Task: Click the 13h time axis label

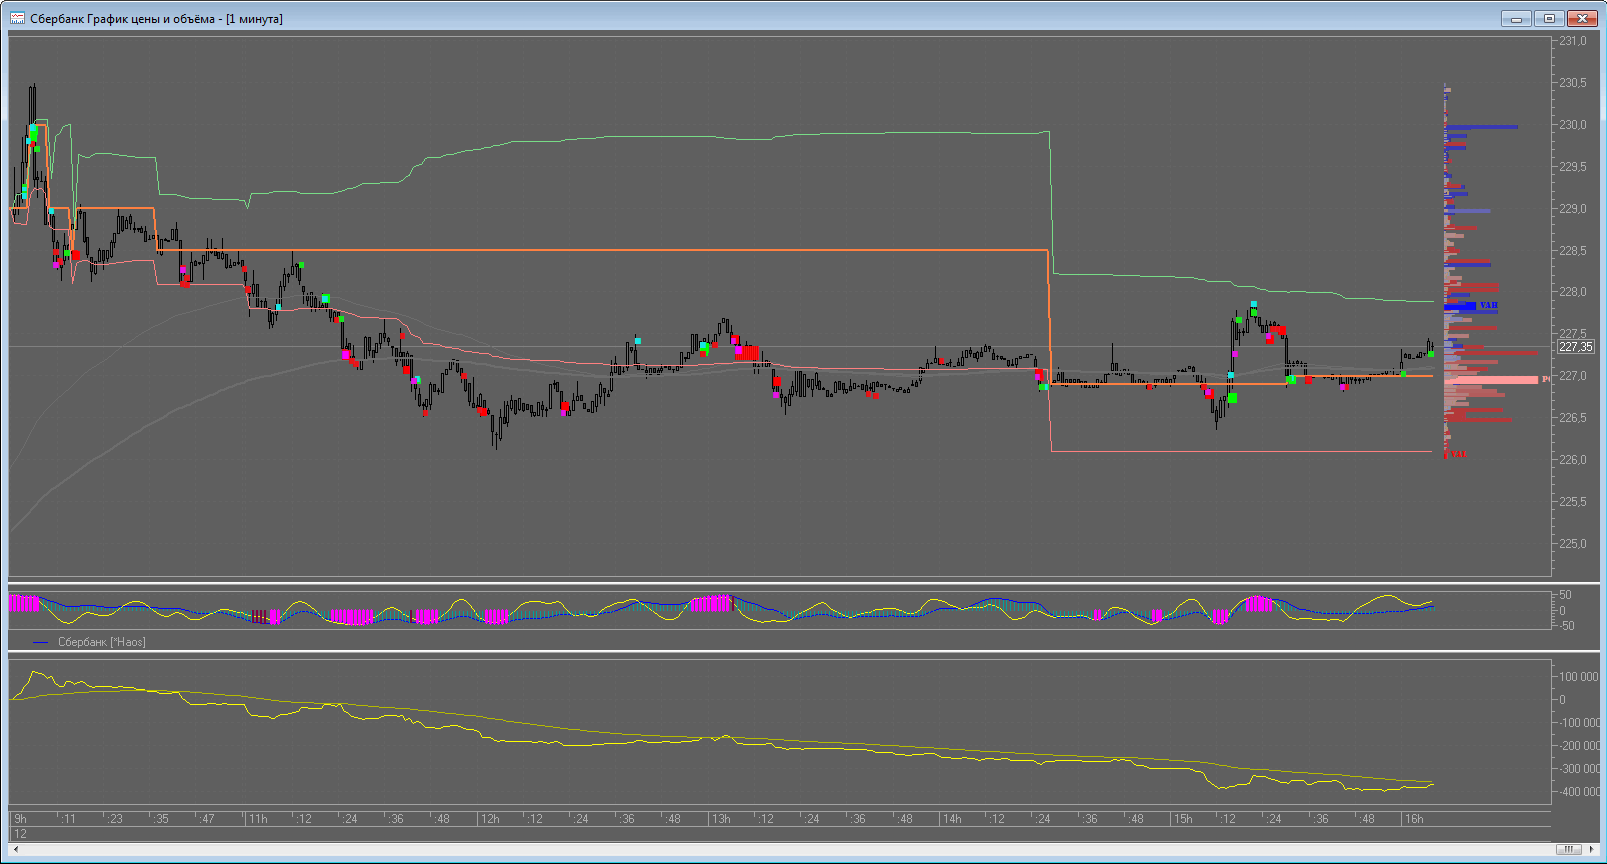Action: 721,819
